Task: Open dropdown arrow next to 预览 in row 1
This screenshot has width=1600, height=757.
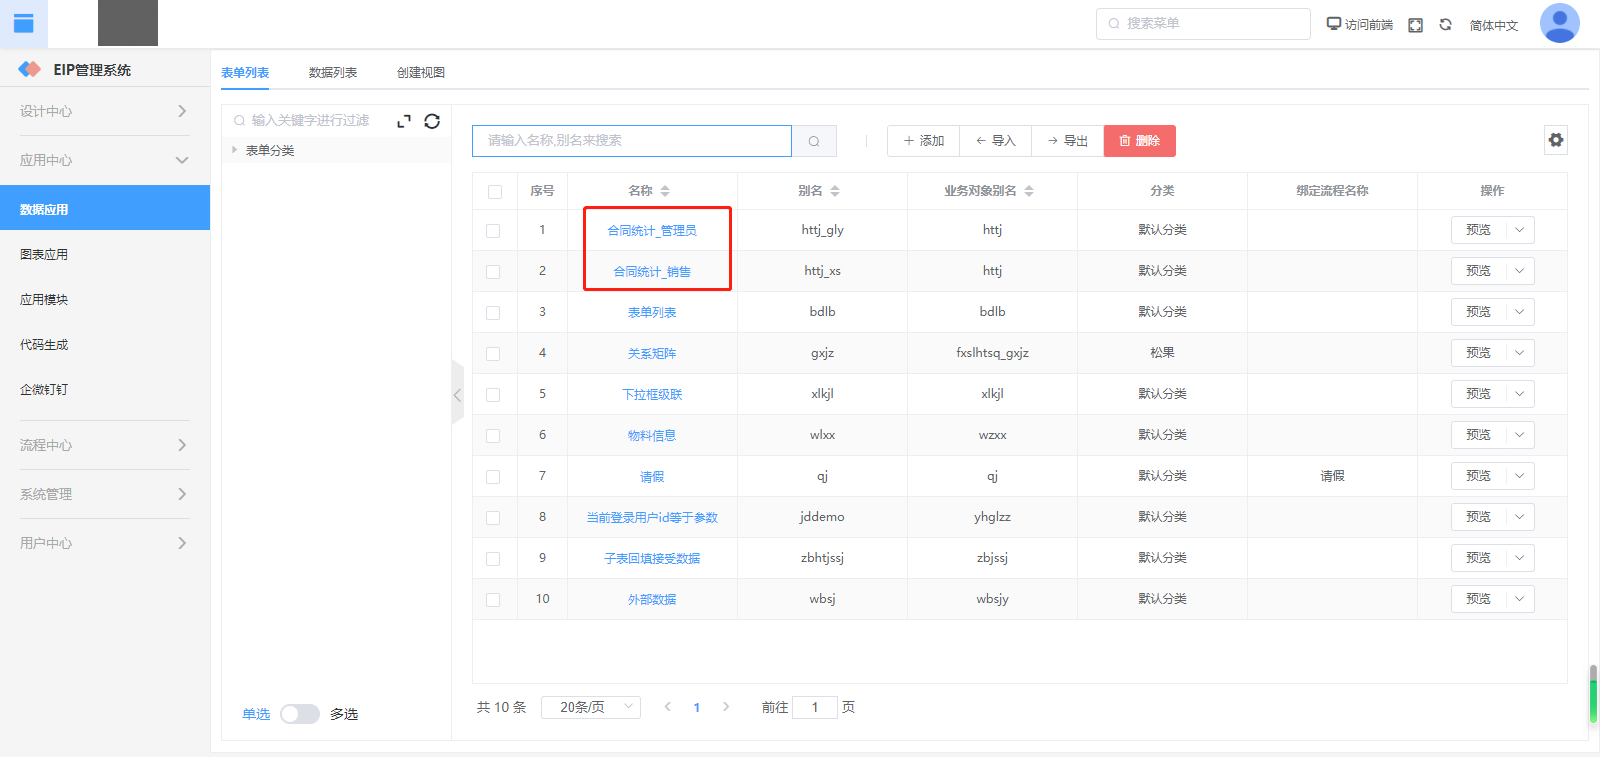Action: (x=1519, y=230)
